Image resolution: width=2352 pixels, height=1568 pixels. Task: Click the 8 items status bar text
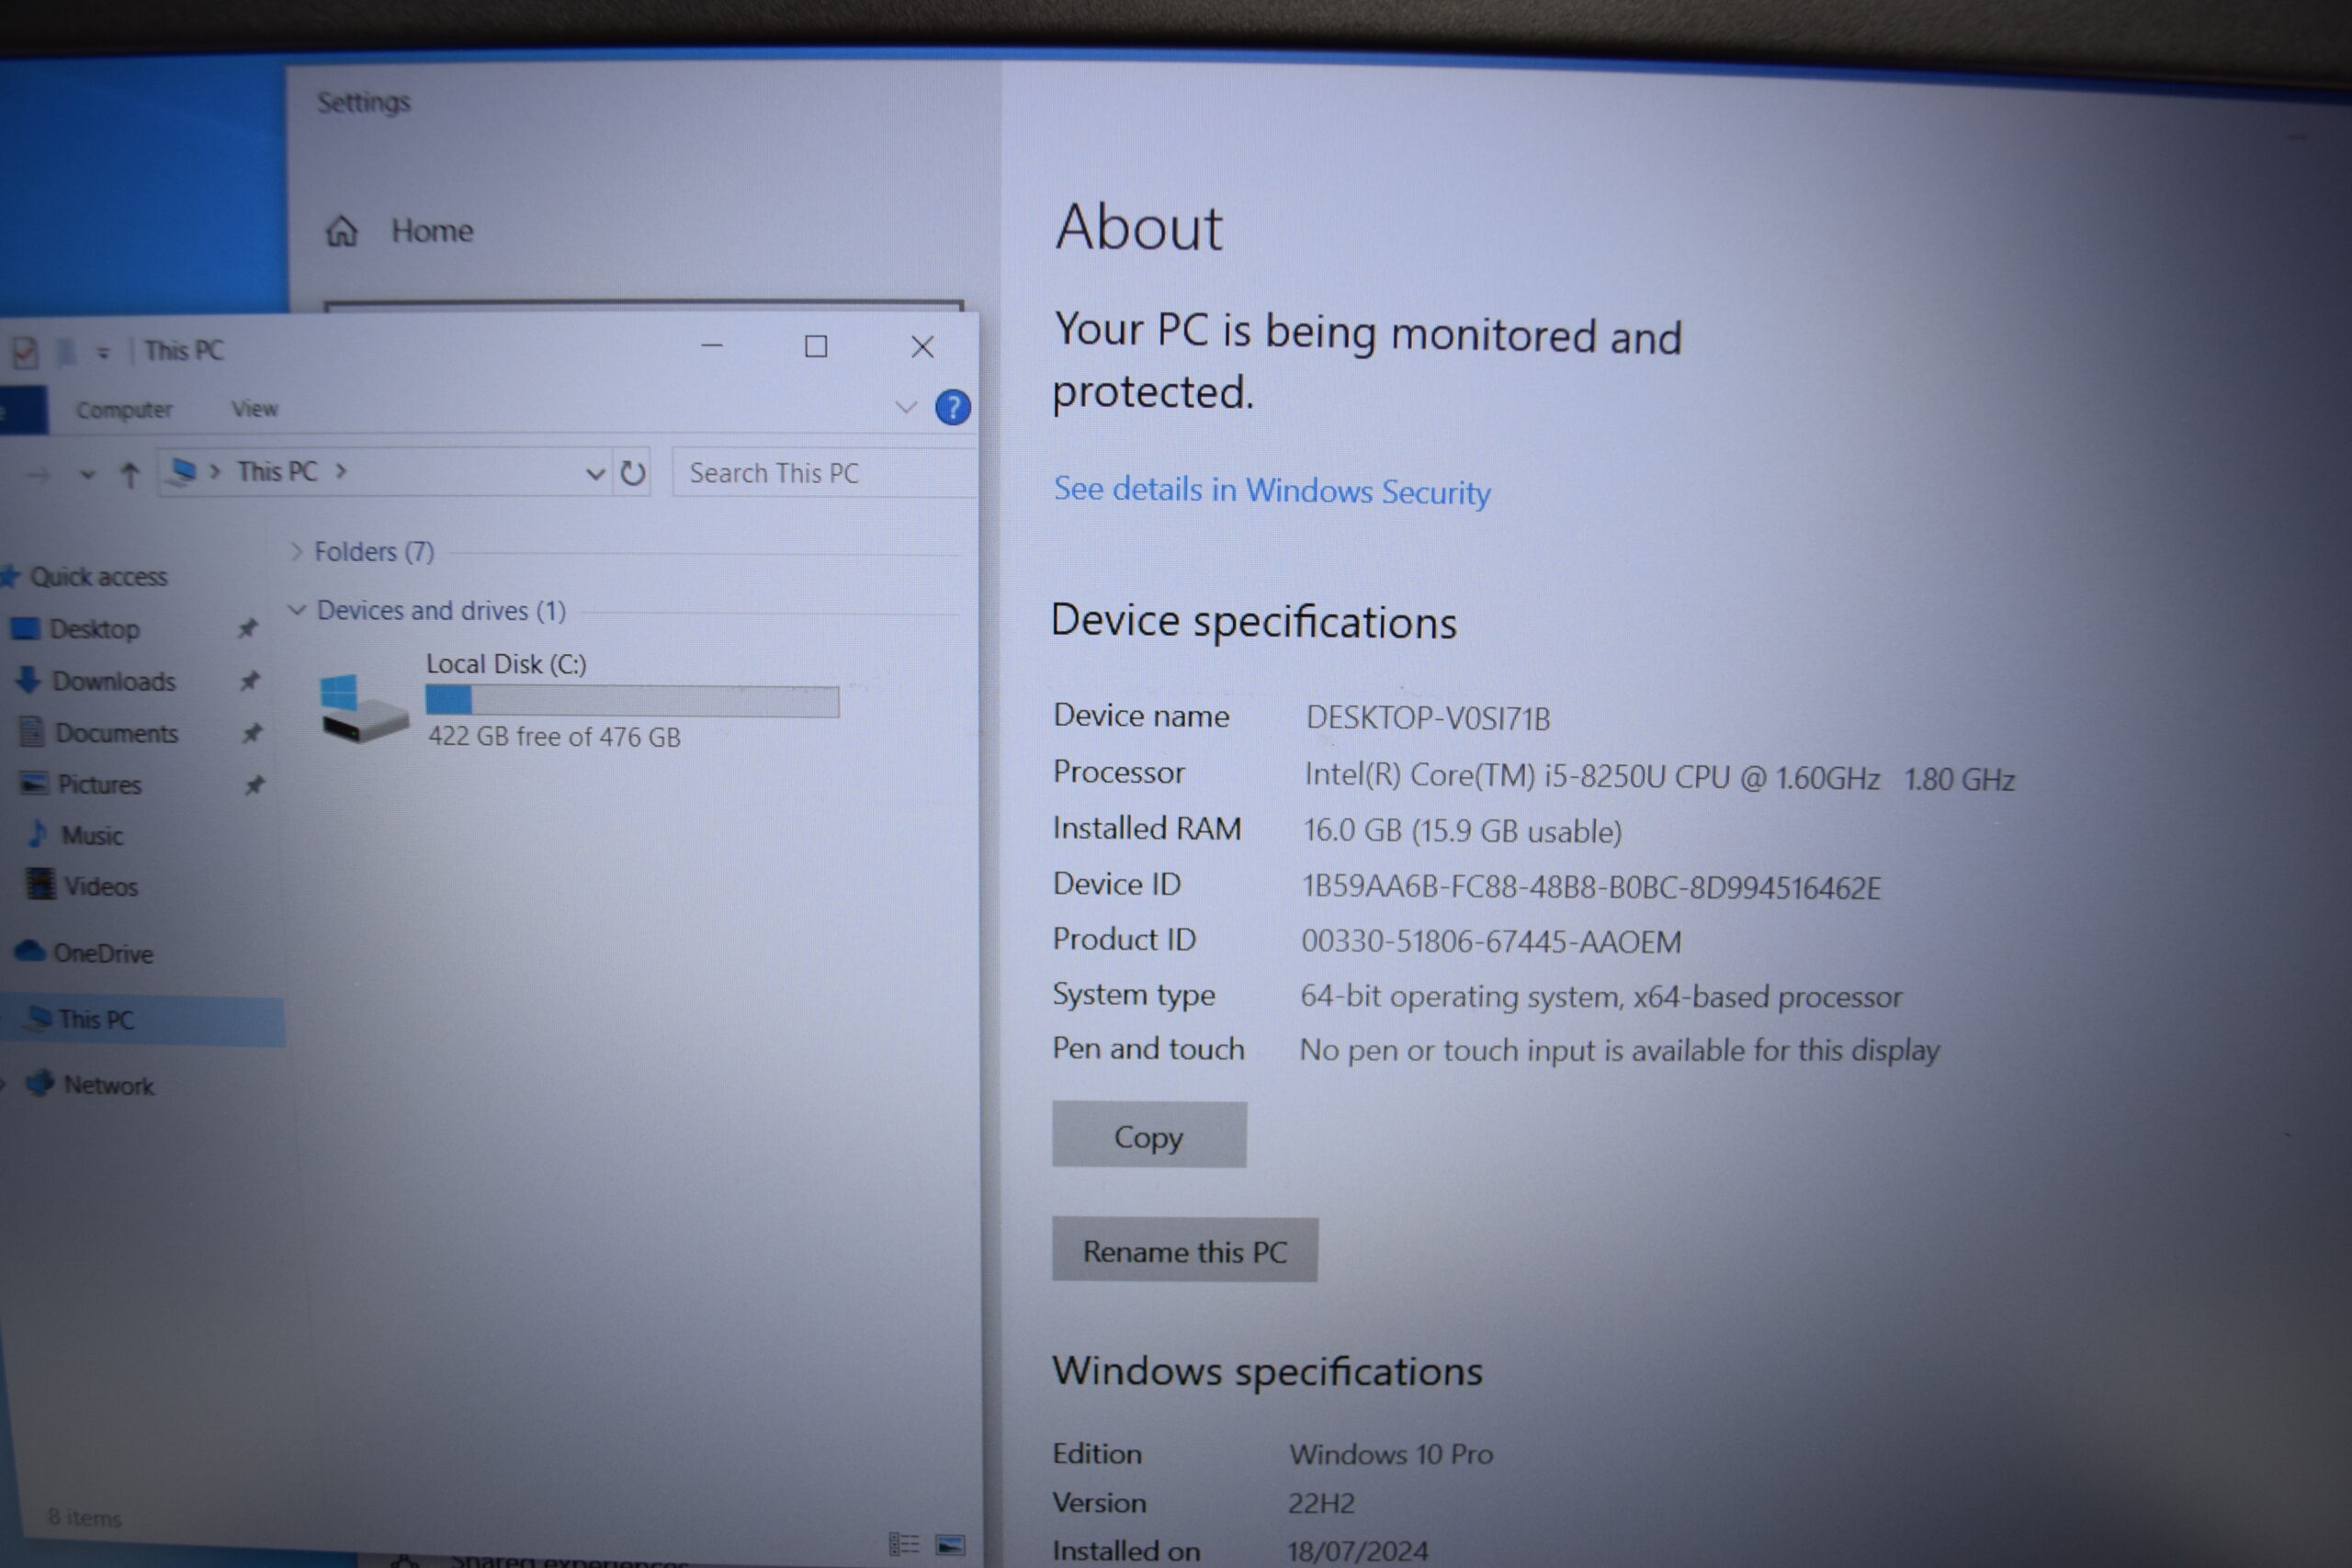[85, 1517]
